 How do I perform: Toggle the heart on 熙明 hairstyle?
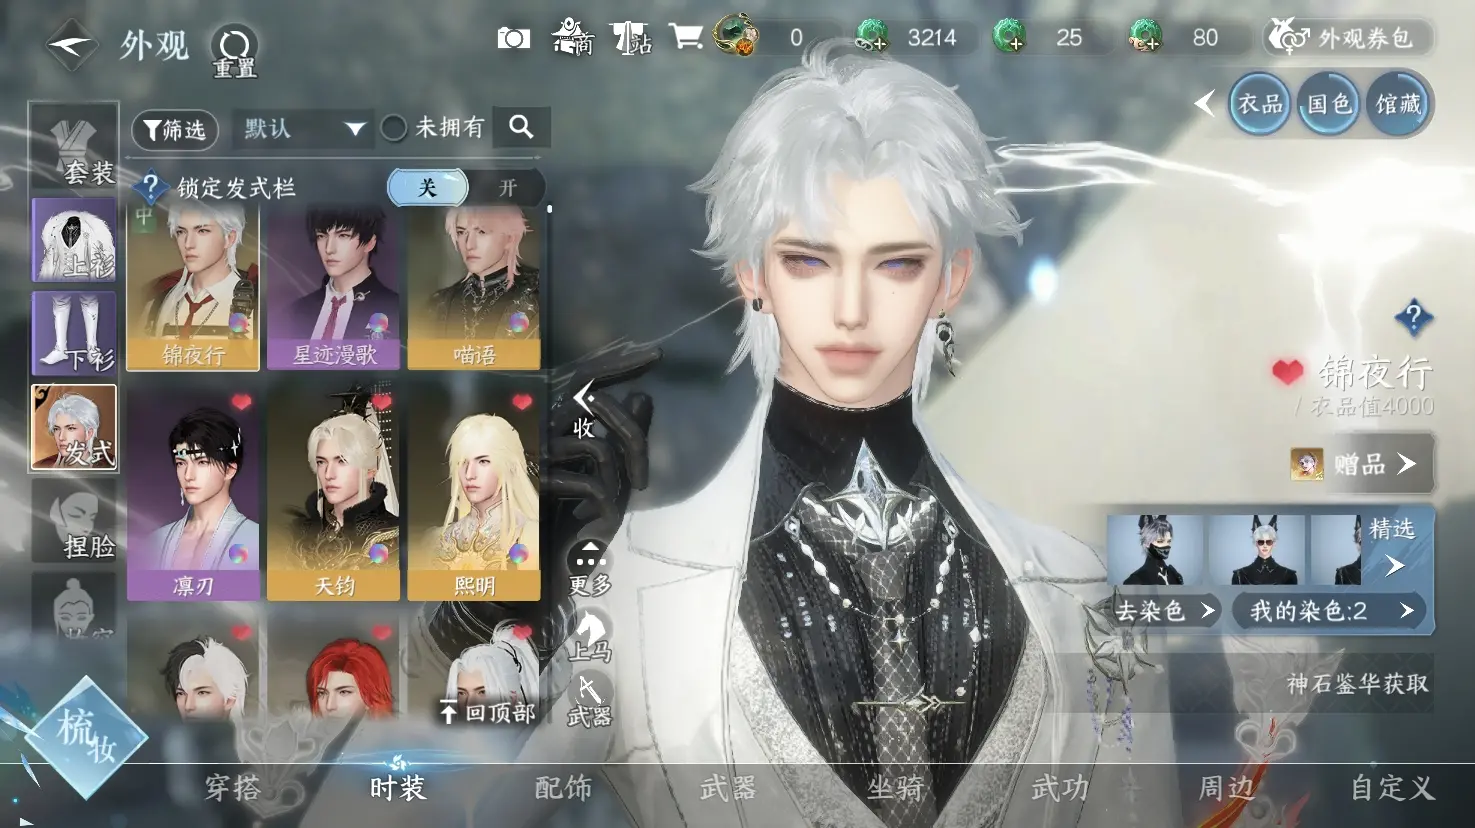[x=522, y=402]
